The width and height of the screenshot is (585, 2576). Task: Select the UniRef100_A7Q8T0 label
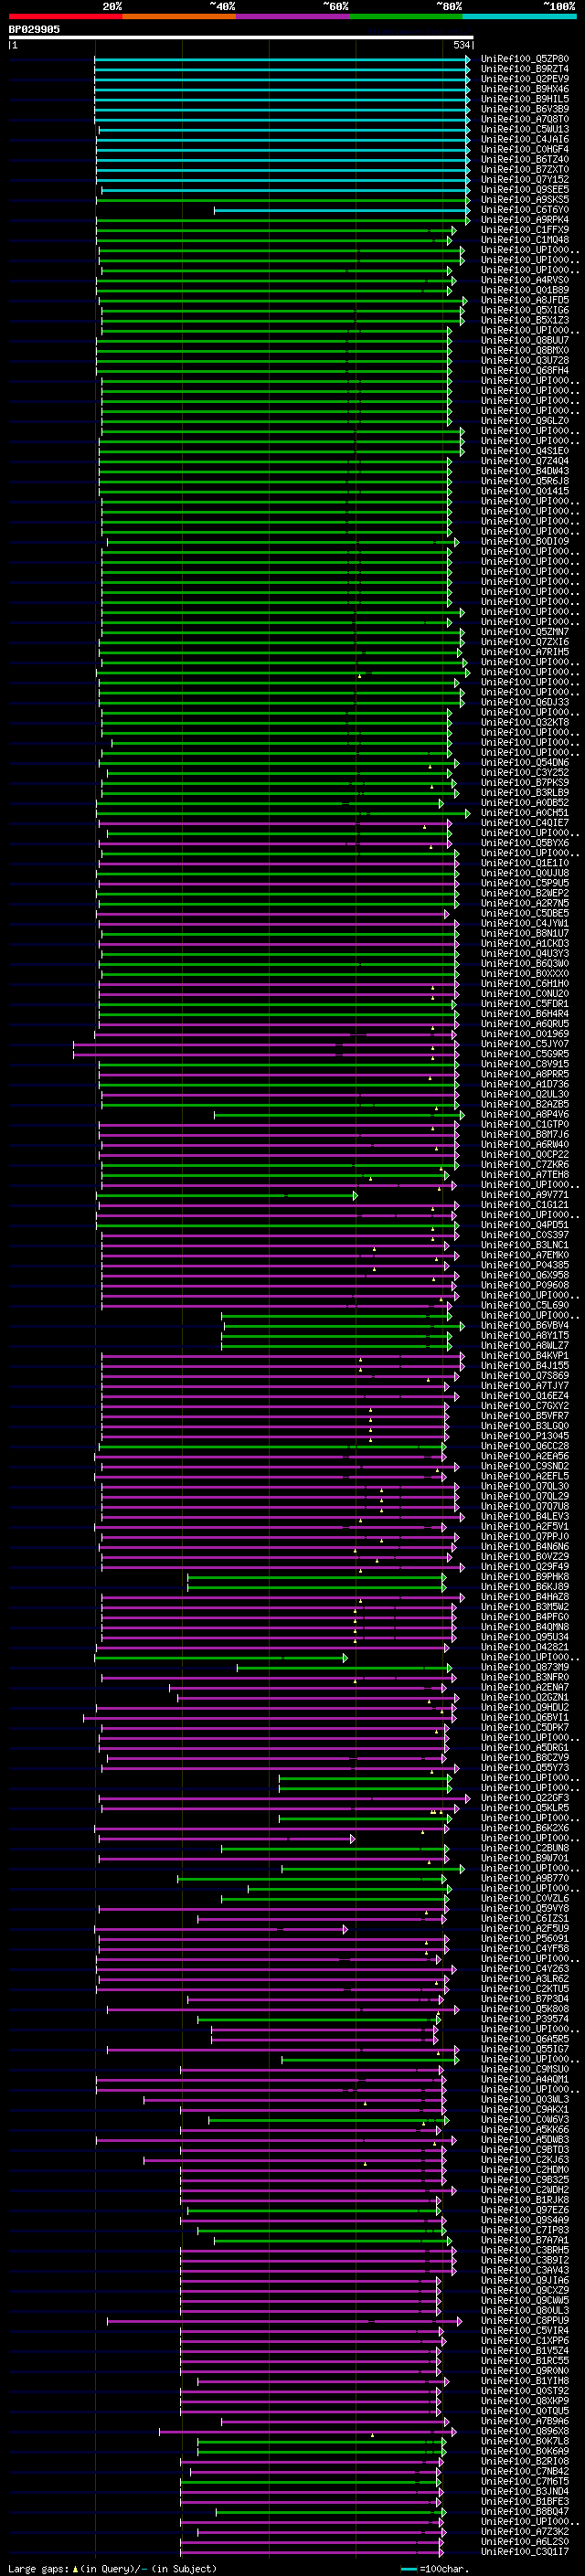(525, 120)
